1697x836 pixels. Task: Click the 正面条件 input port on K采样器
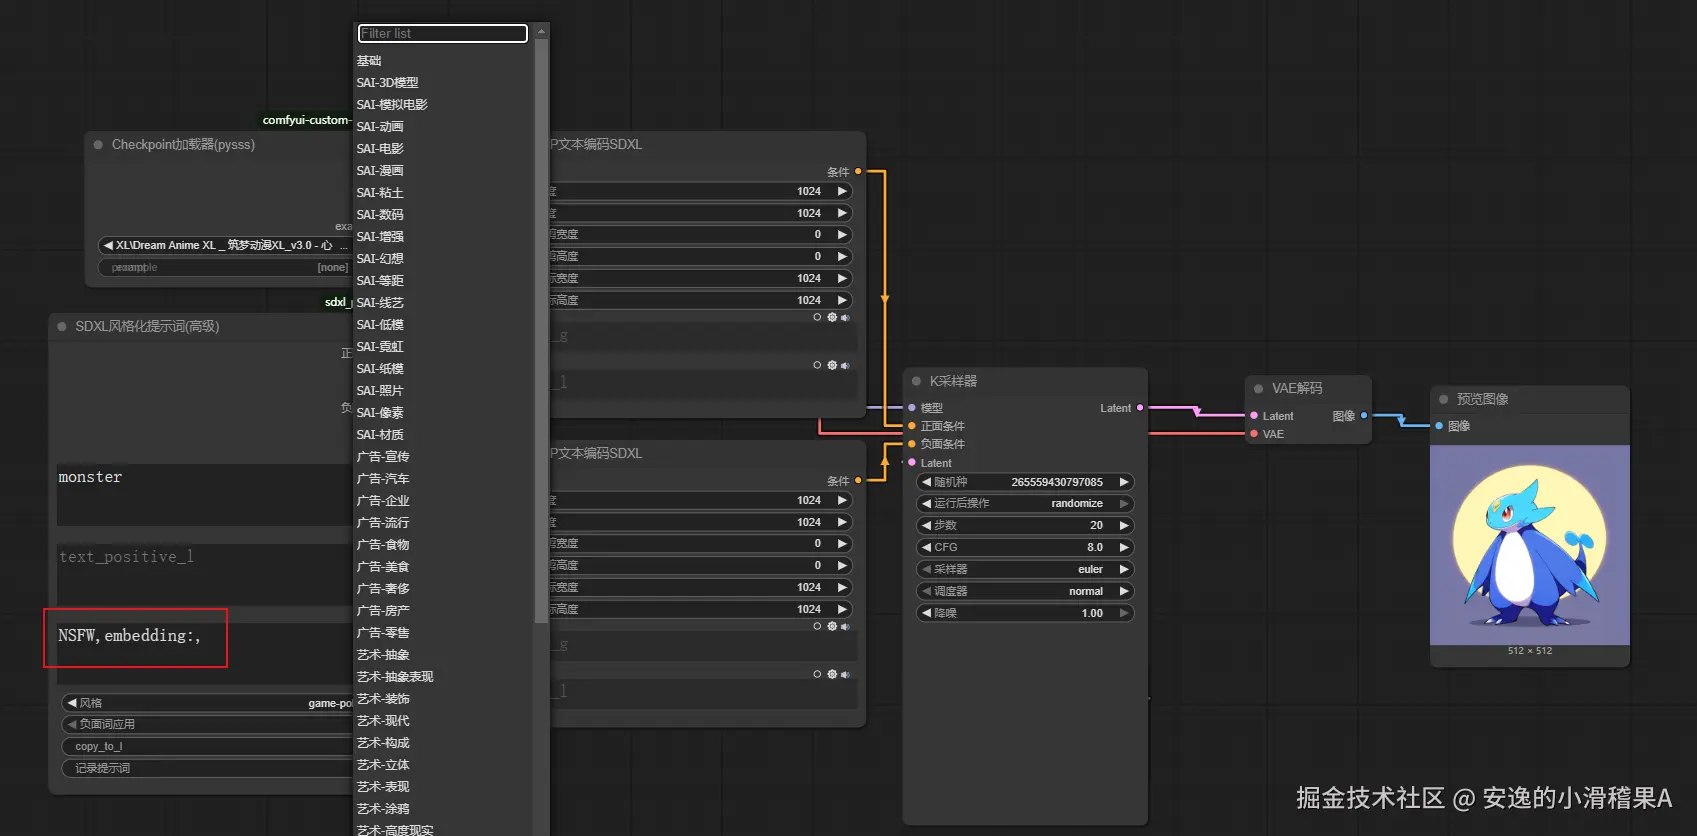point(912,426)
